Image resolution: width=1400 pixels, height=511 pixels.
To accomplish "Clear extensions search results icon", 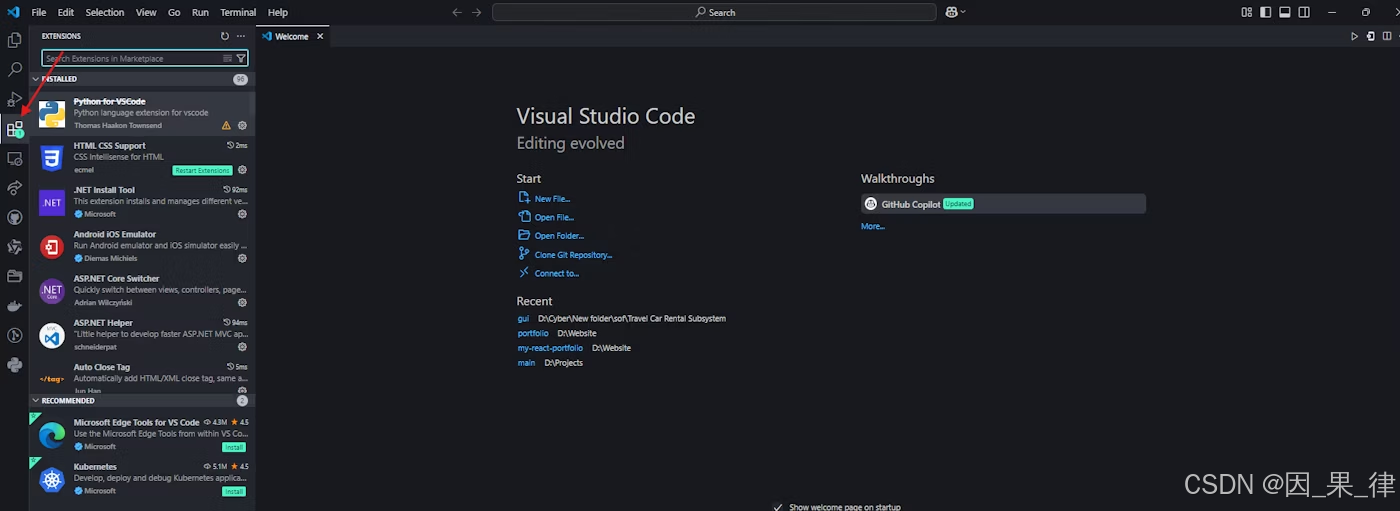I will click(228, 58).
